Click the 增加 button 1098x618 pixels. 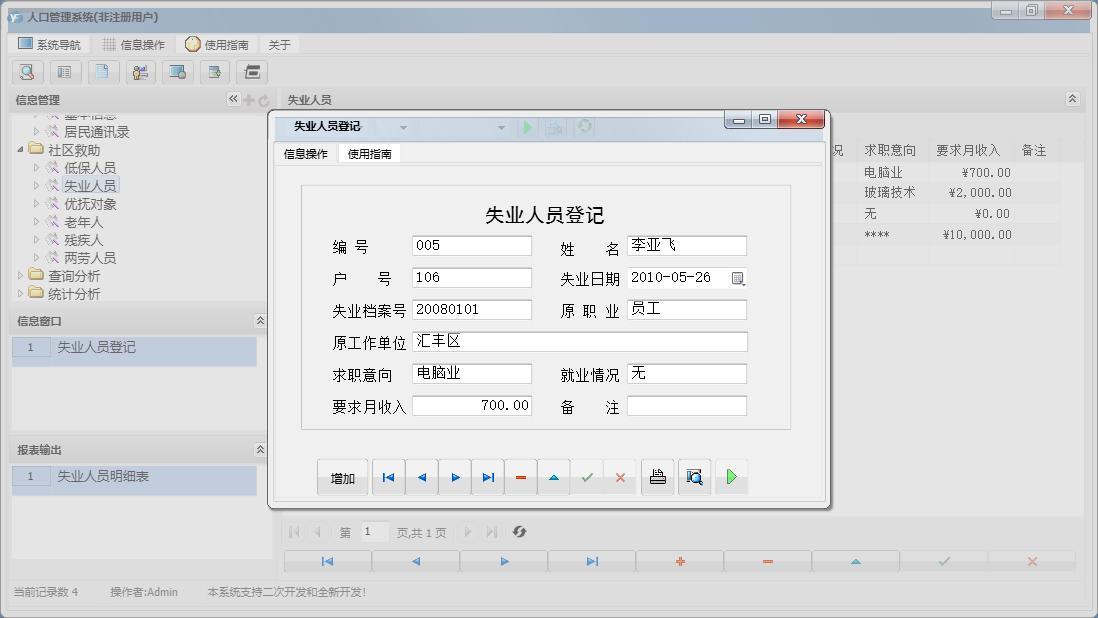[x=342, y=478]
